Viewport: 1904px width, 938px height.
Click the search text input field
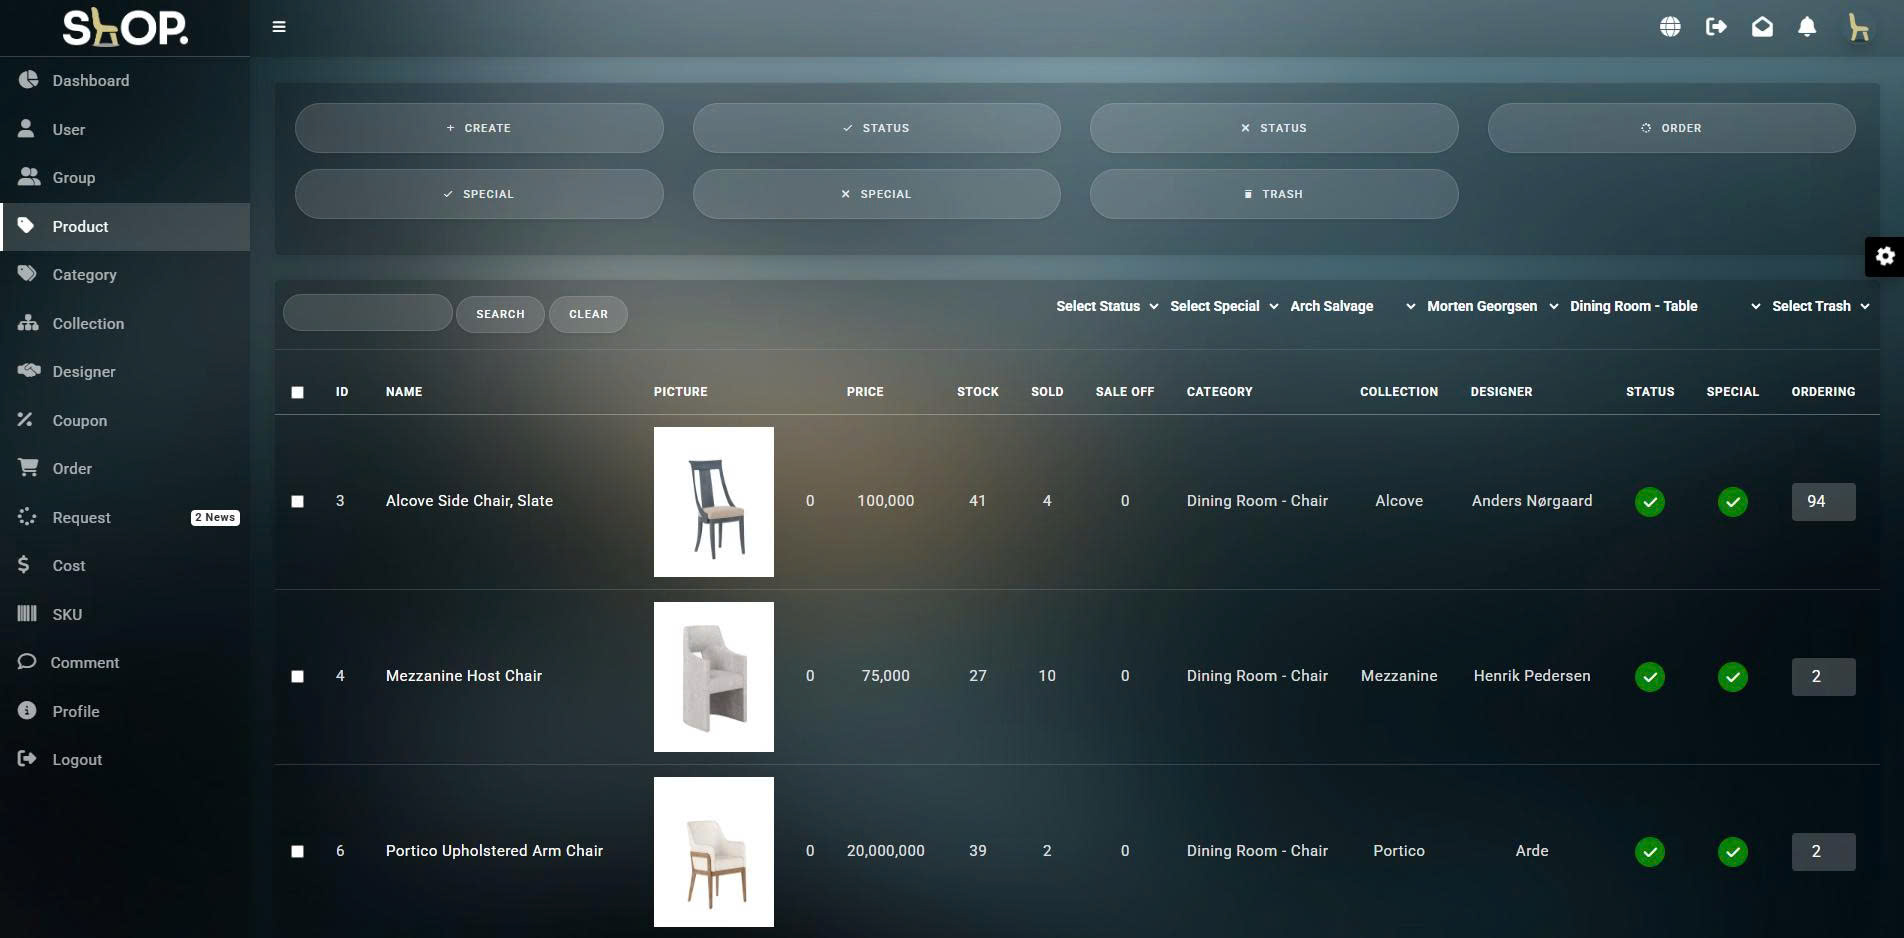(x=367, y=313)
